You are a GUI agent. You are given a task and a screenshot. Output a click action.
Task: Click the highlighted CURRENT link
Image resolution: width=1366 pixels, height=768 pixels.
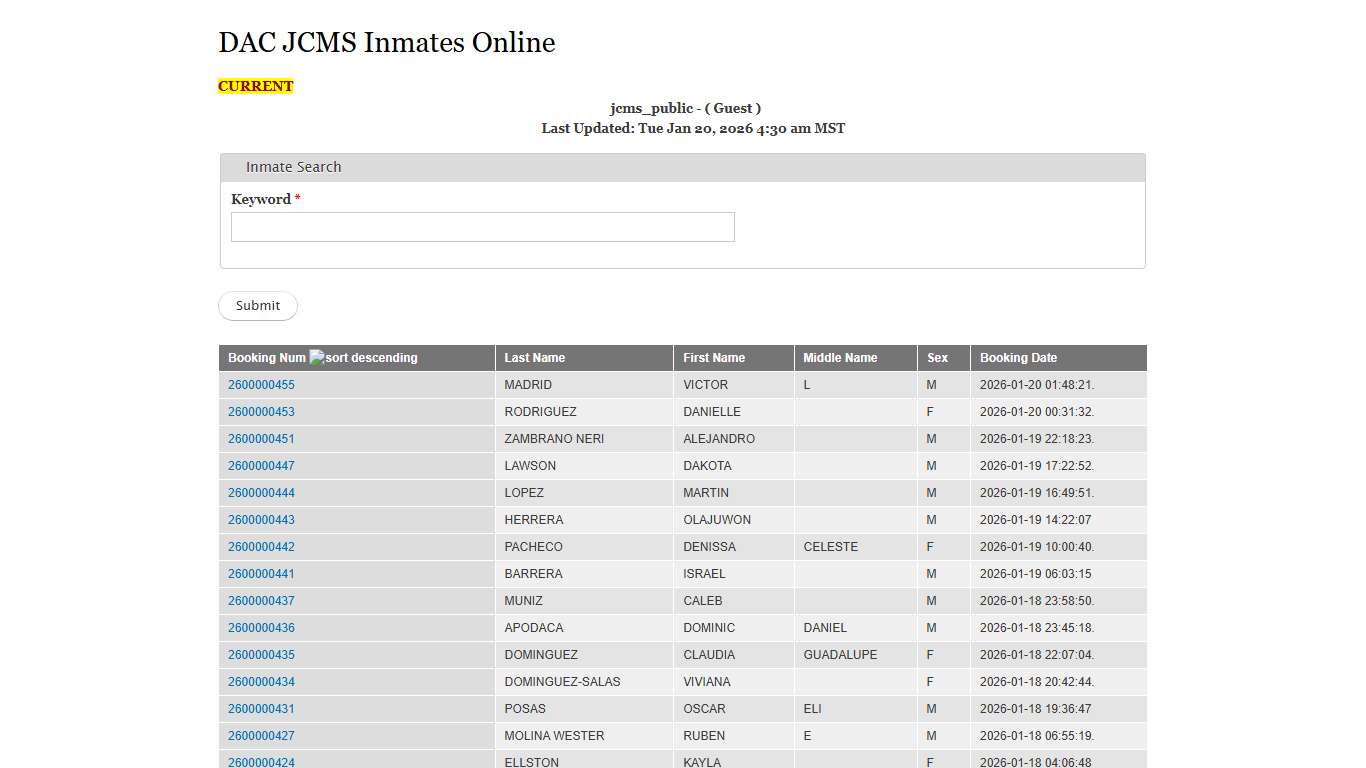255,86
